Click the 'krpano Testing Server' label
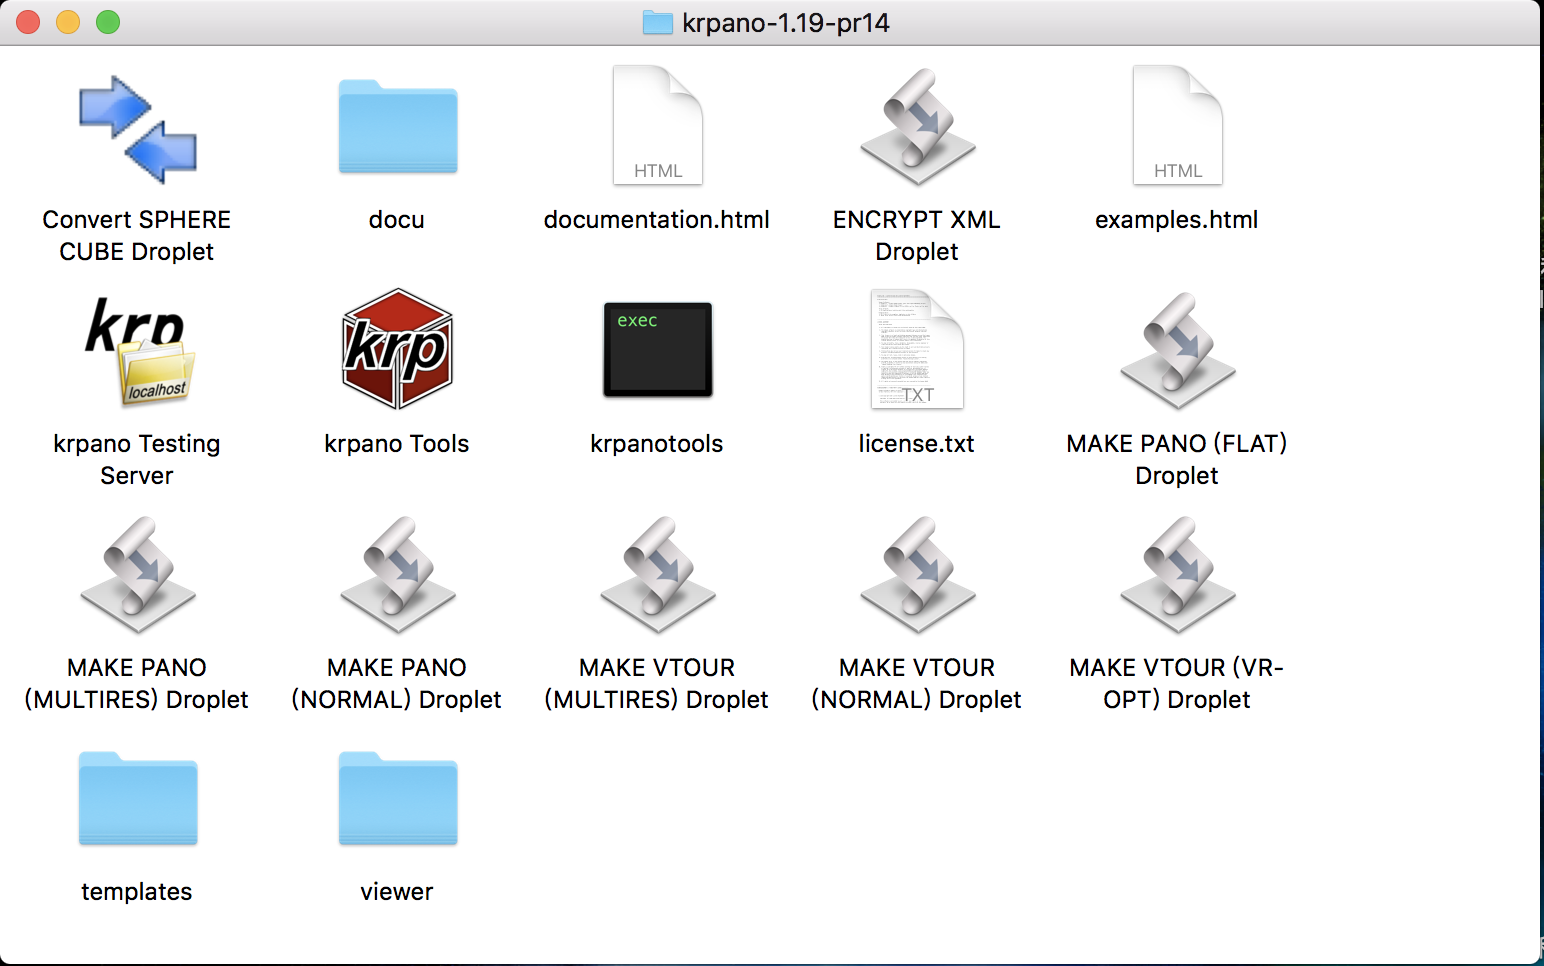Screen dimensions: 1544x966 pos(137,460)
